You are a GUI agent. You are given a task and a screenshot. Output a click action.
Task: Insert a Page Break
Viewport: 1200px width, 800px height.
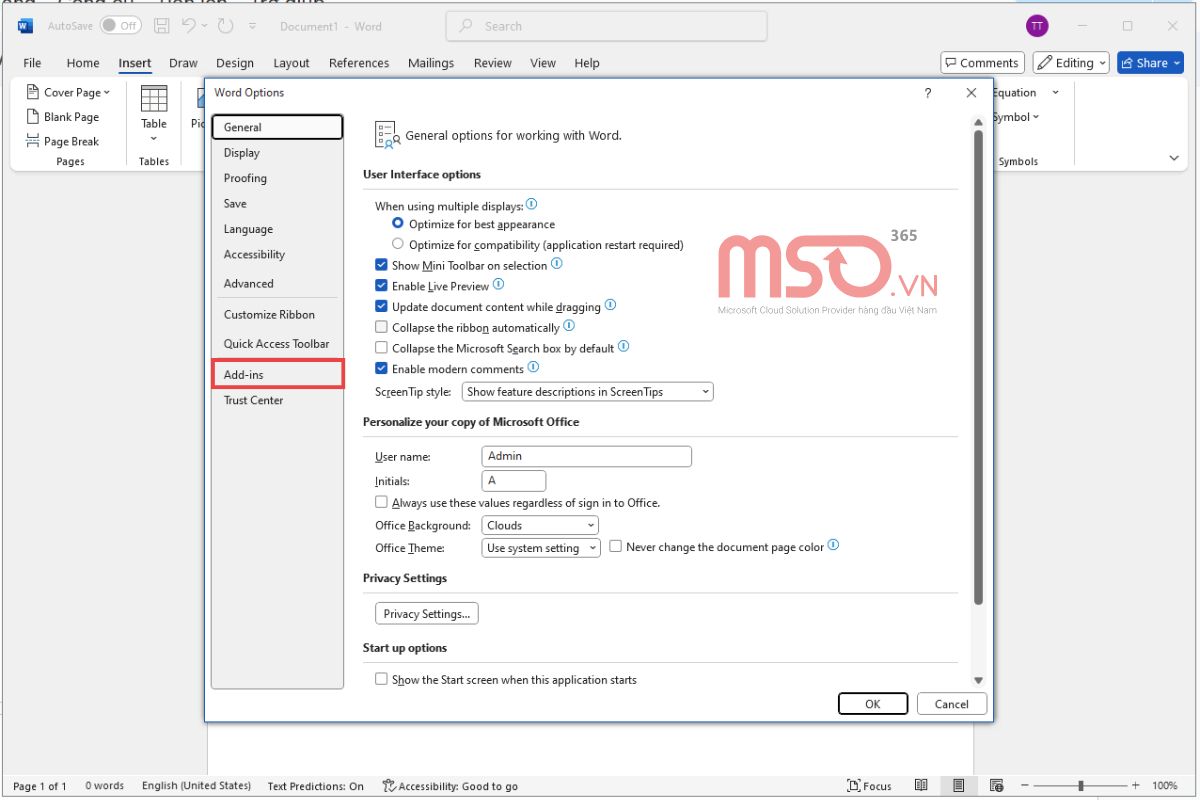[x=63, y=142]
